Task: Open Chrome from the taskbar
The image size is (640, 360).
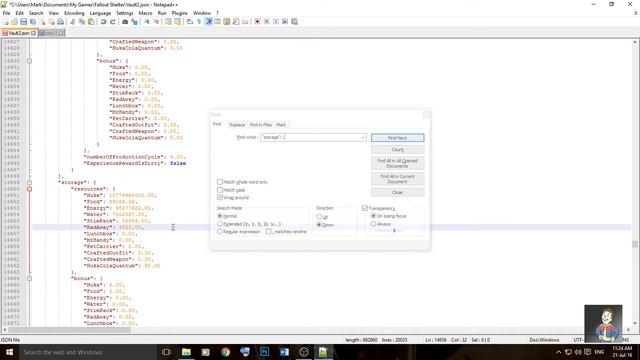Action: pyautogui.click(x=225, y=352)
